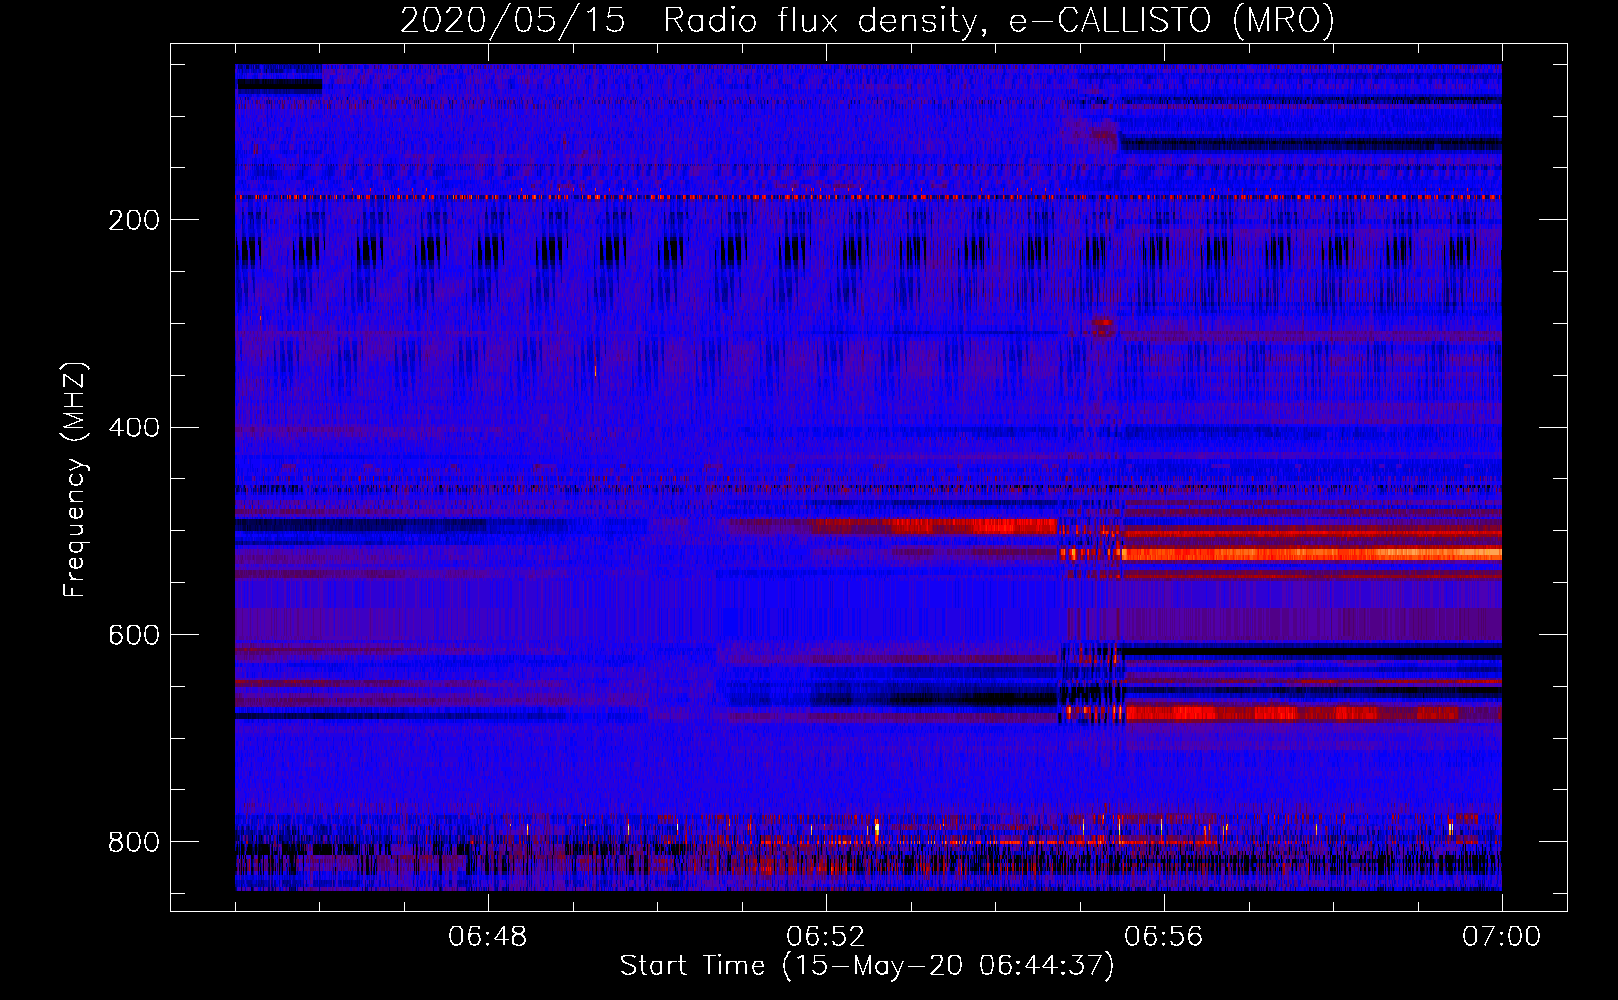
Task: Click the plot title "Radio flux density, e-CALLISTO (MRO)"
Action: coord(999,21)
